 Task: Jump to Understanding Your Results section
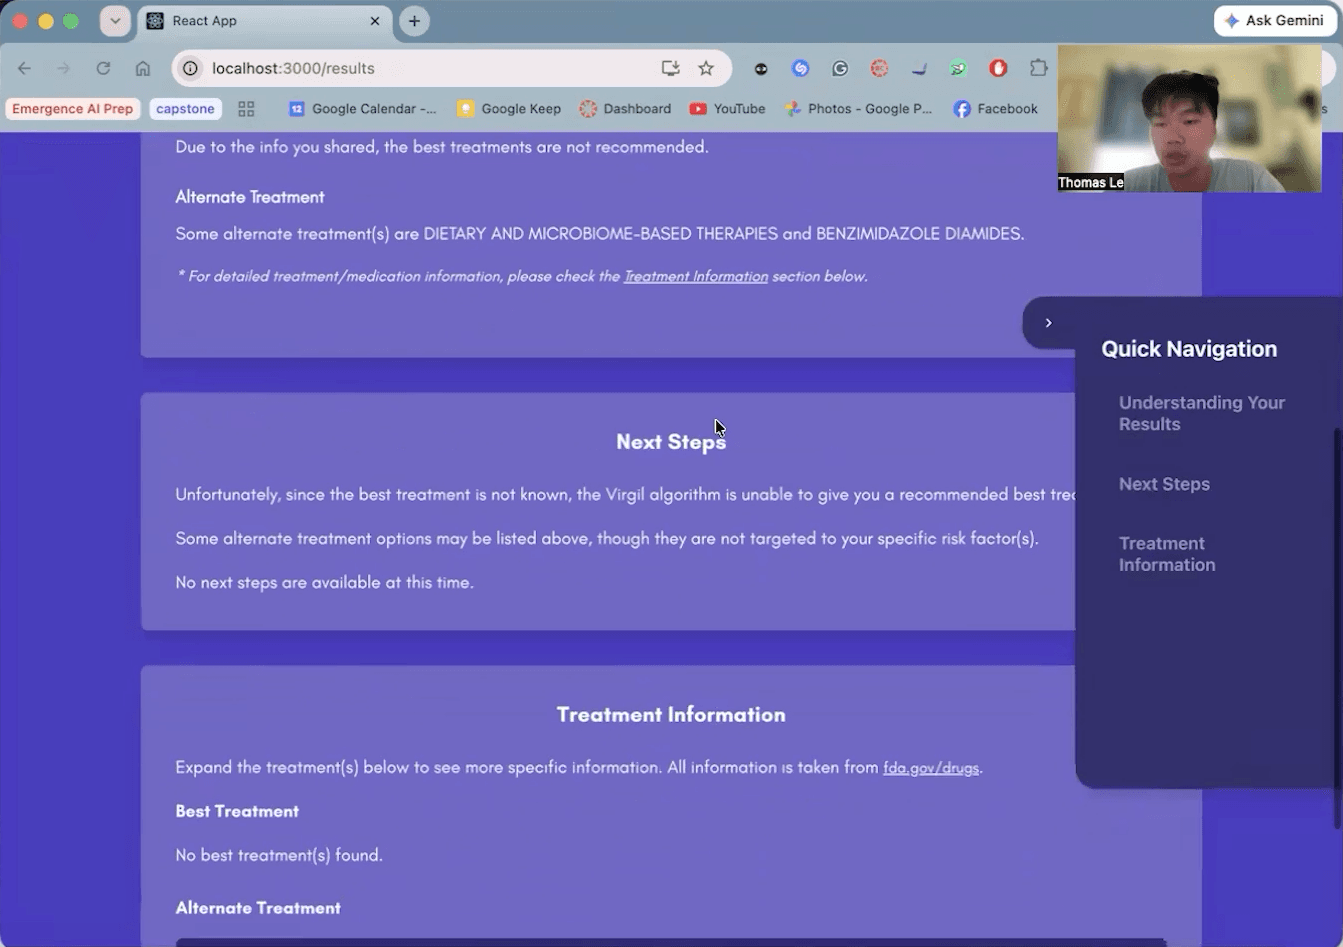click(x=1202, y=413)
